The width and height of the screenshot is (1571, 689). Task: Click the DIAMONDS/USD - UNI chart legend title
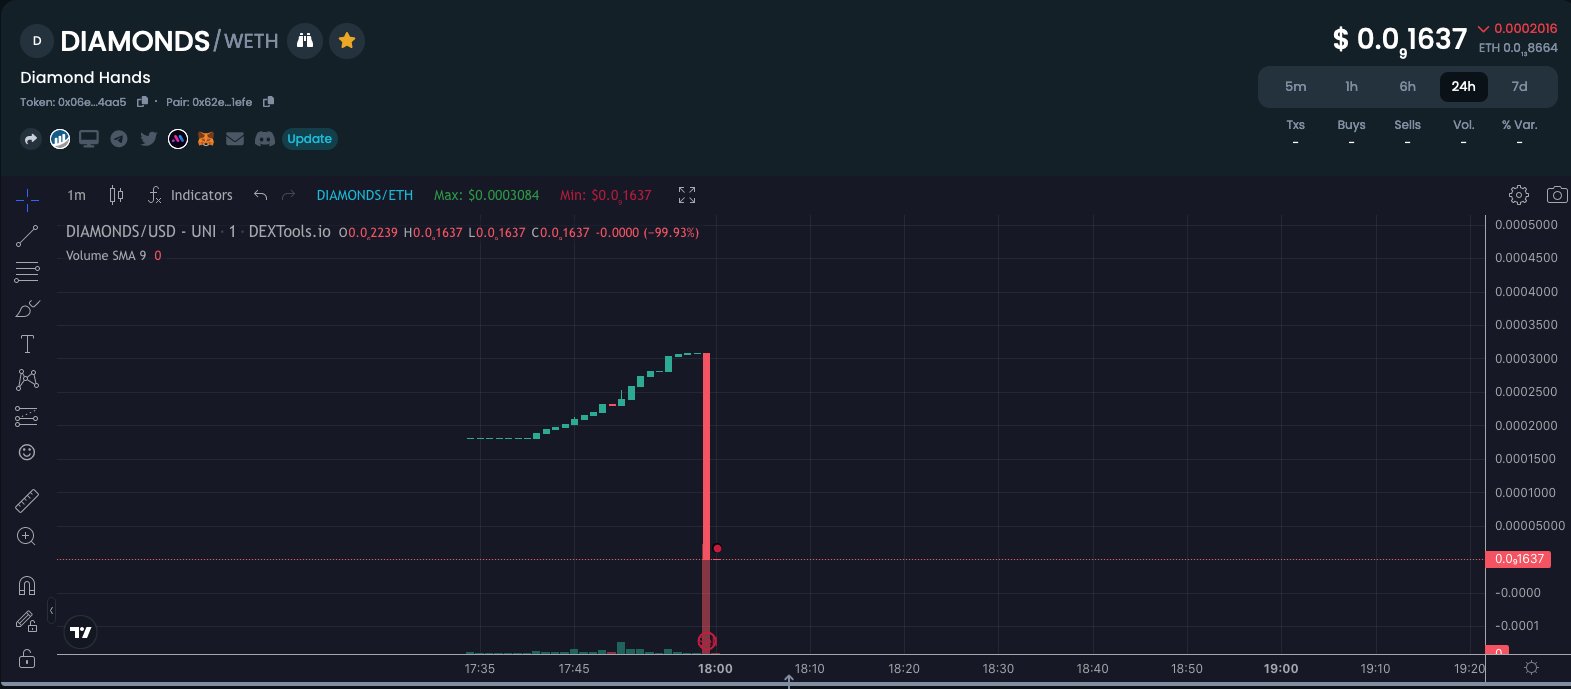click(x=198, y=232)
